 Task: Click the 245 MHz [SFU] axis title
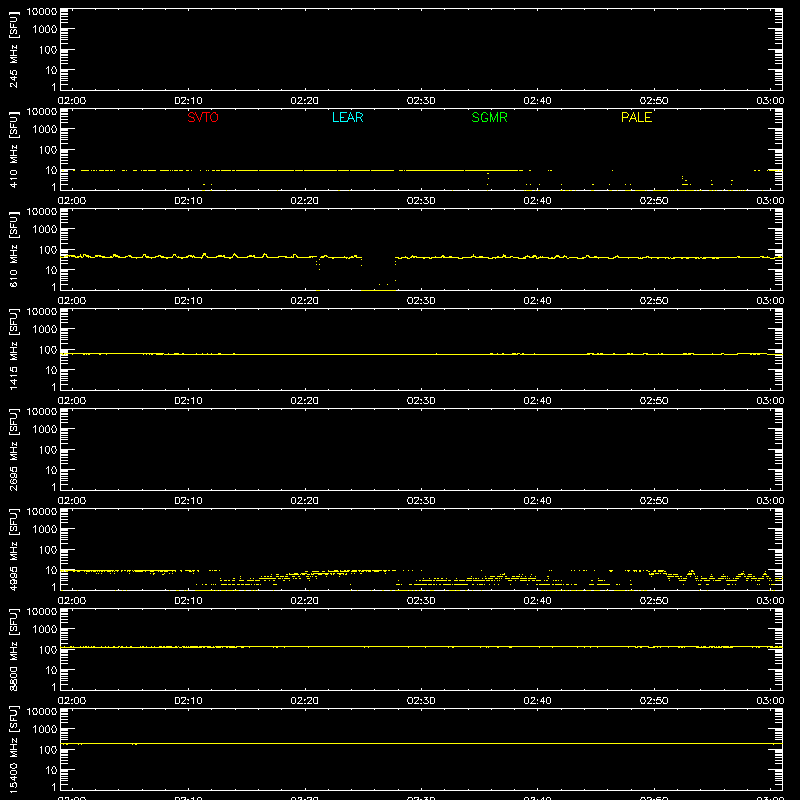click(x=13, y=50)
